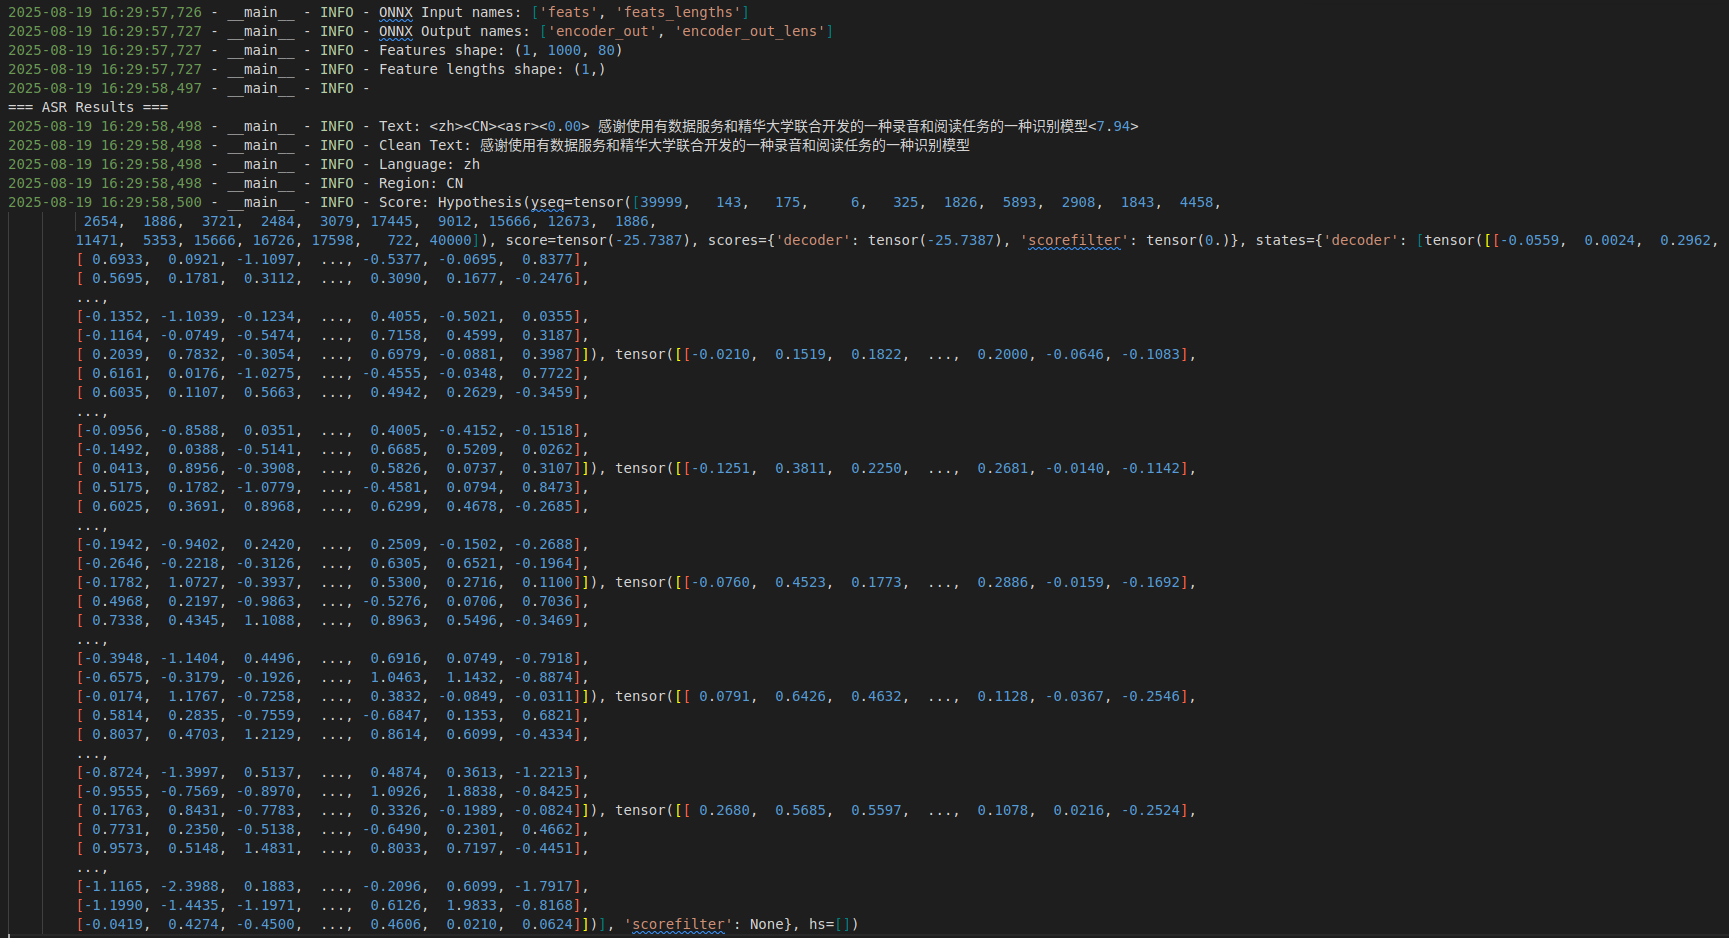
Task: Select the shape value '(1, 1000, 80)'
Action: [568, 50]
